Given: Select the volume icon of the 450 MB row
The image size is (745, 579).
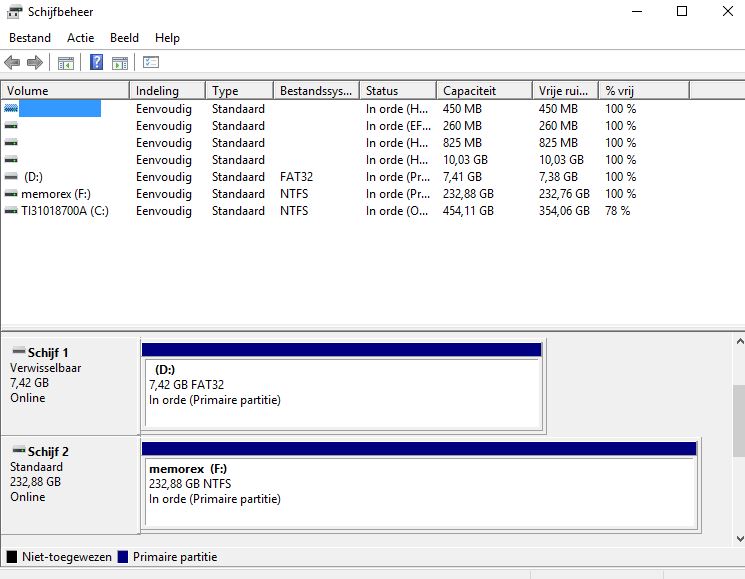Looking at the screenshot, I should click(x=11, y=109).
